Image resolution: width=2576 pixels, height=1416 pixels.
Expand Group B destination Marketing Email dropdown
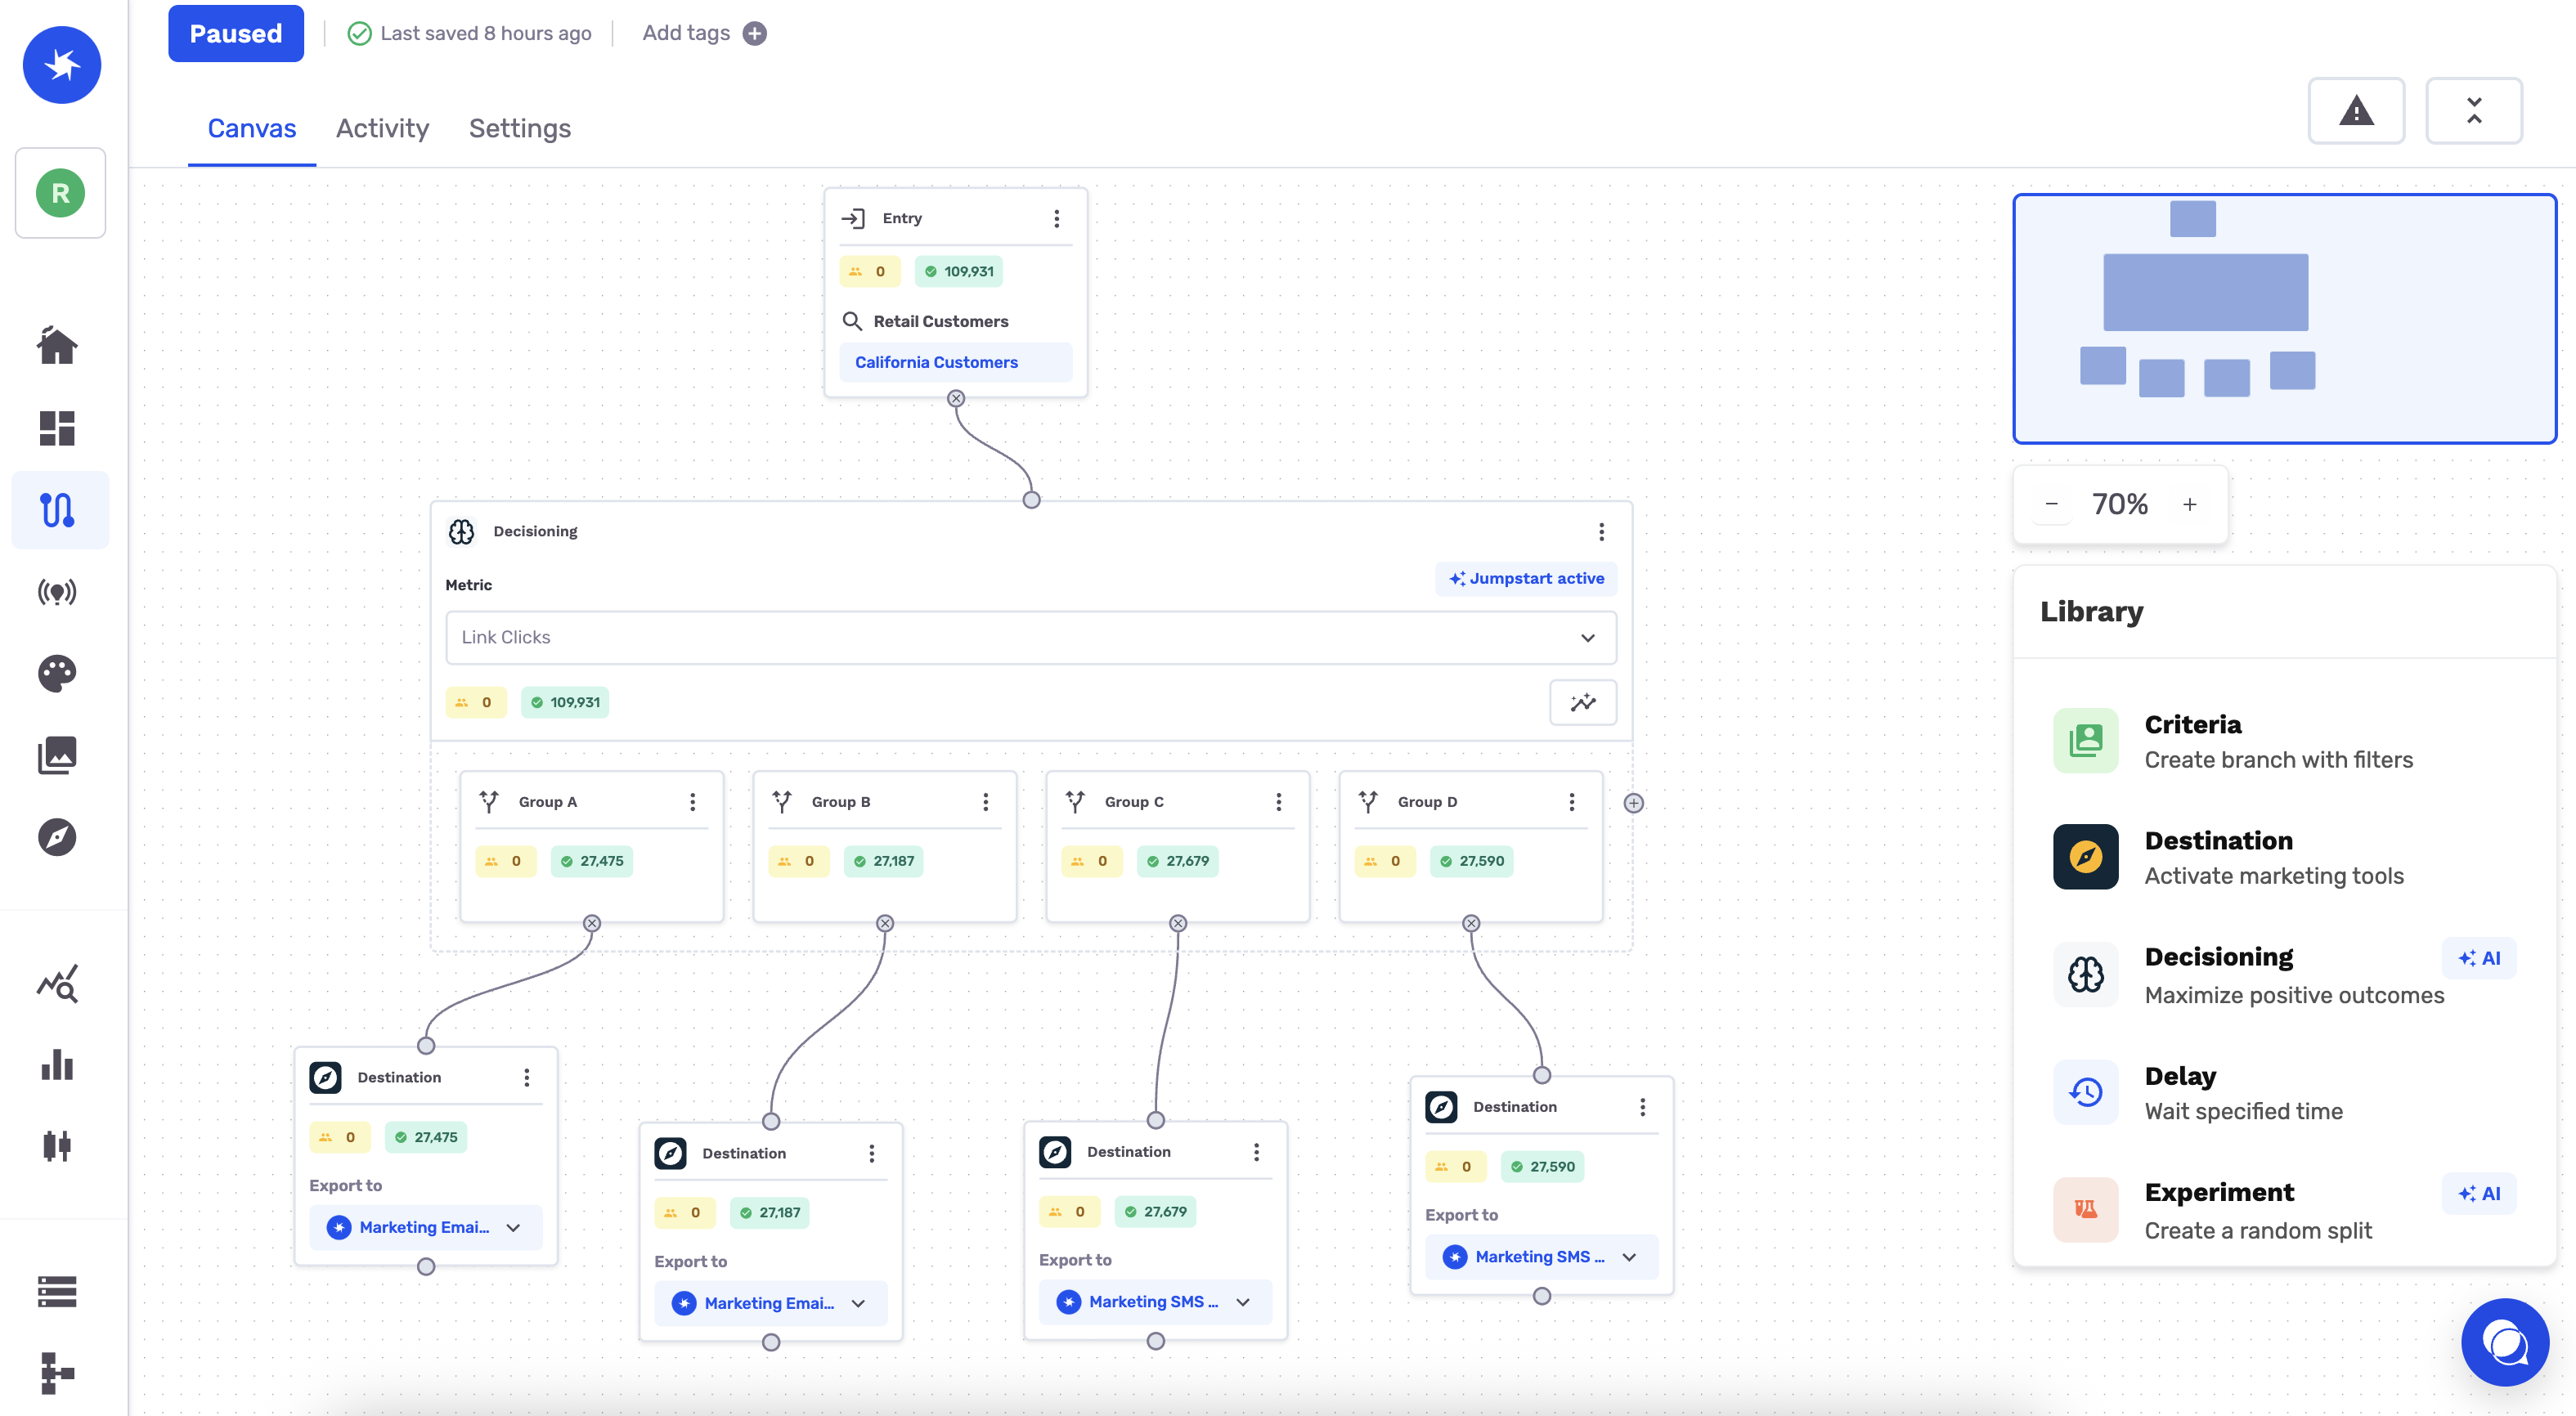tap(771, 1303)
